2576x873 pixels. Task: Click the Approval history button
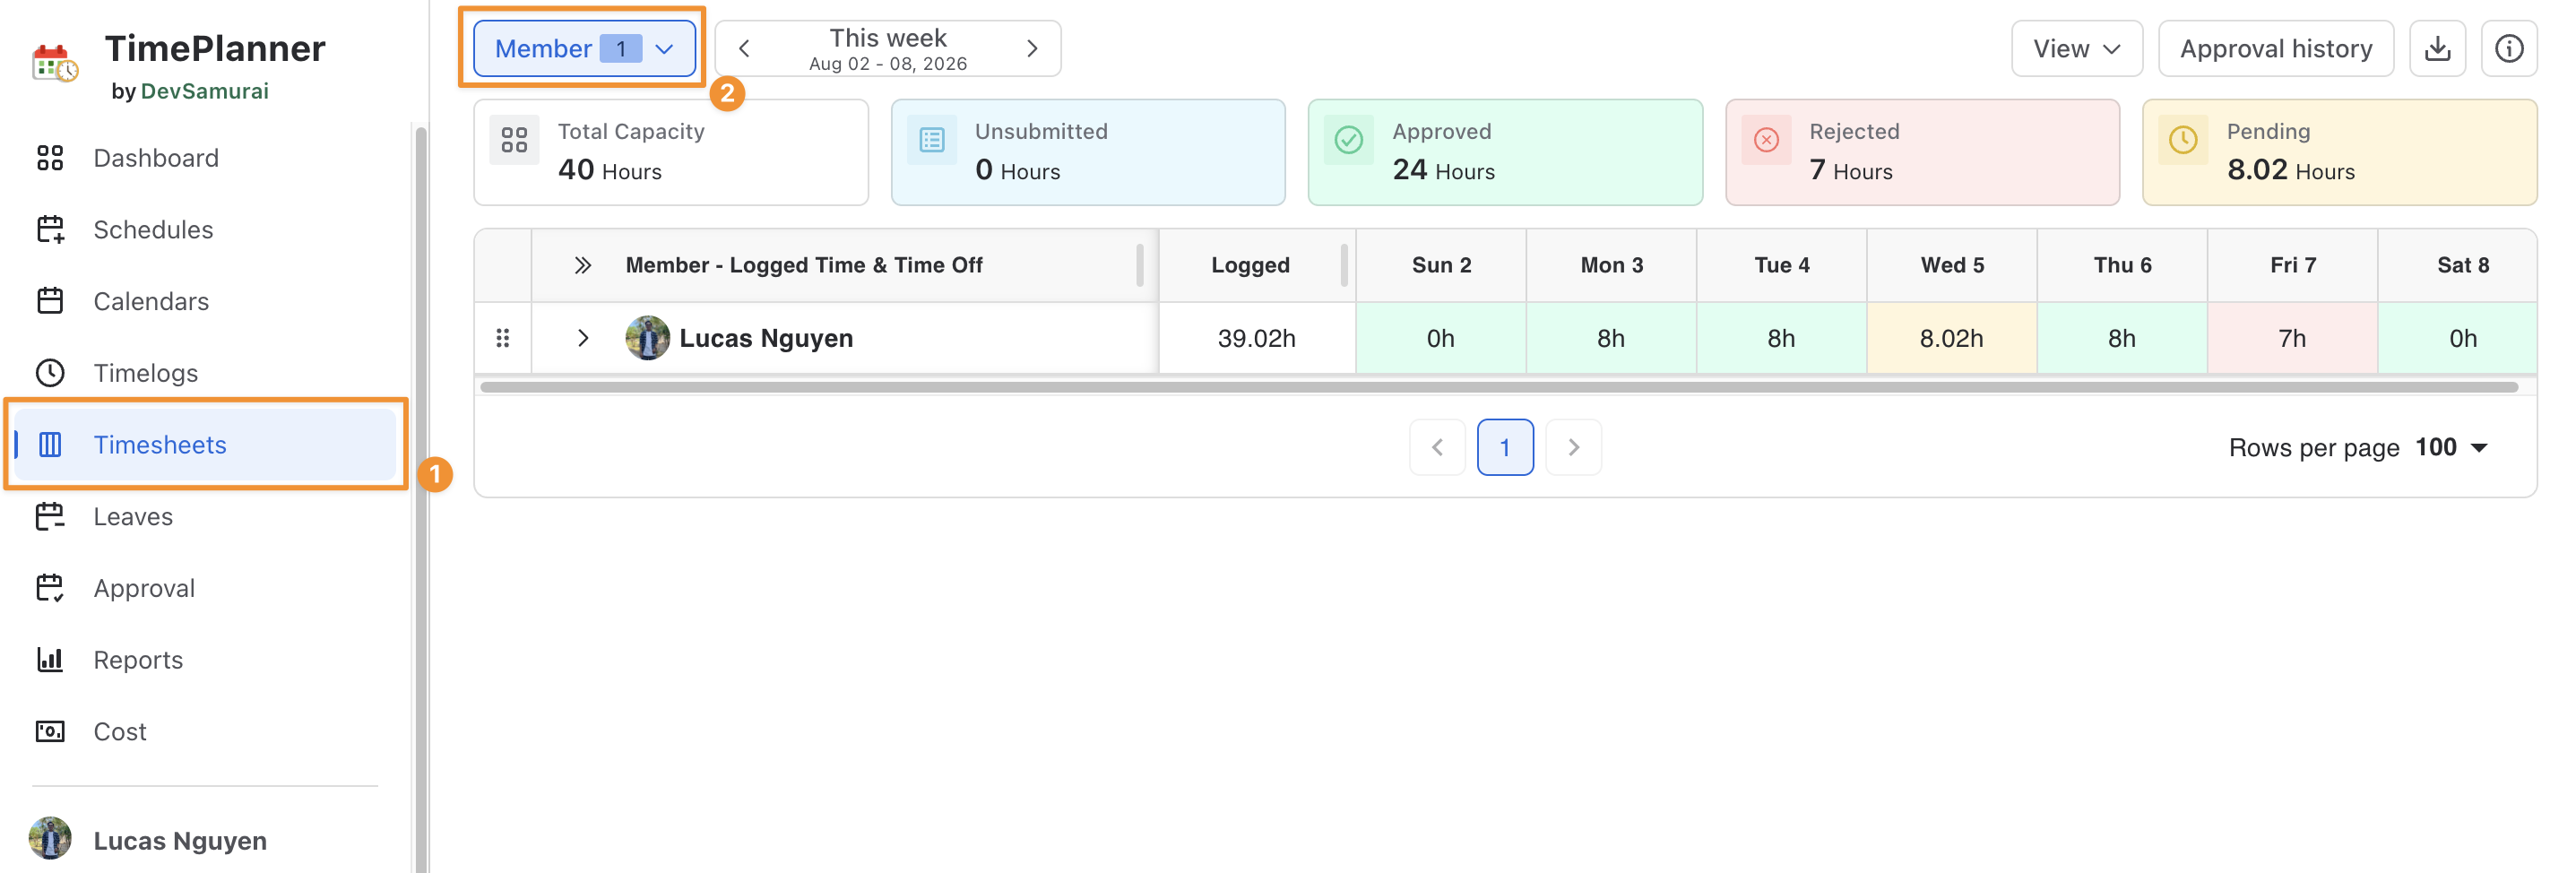tap(2275, 48)
